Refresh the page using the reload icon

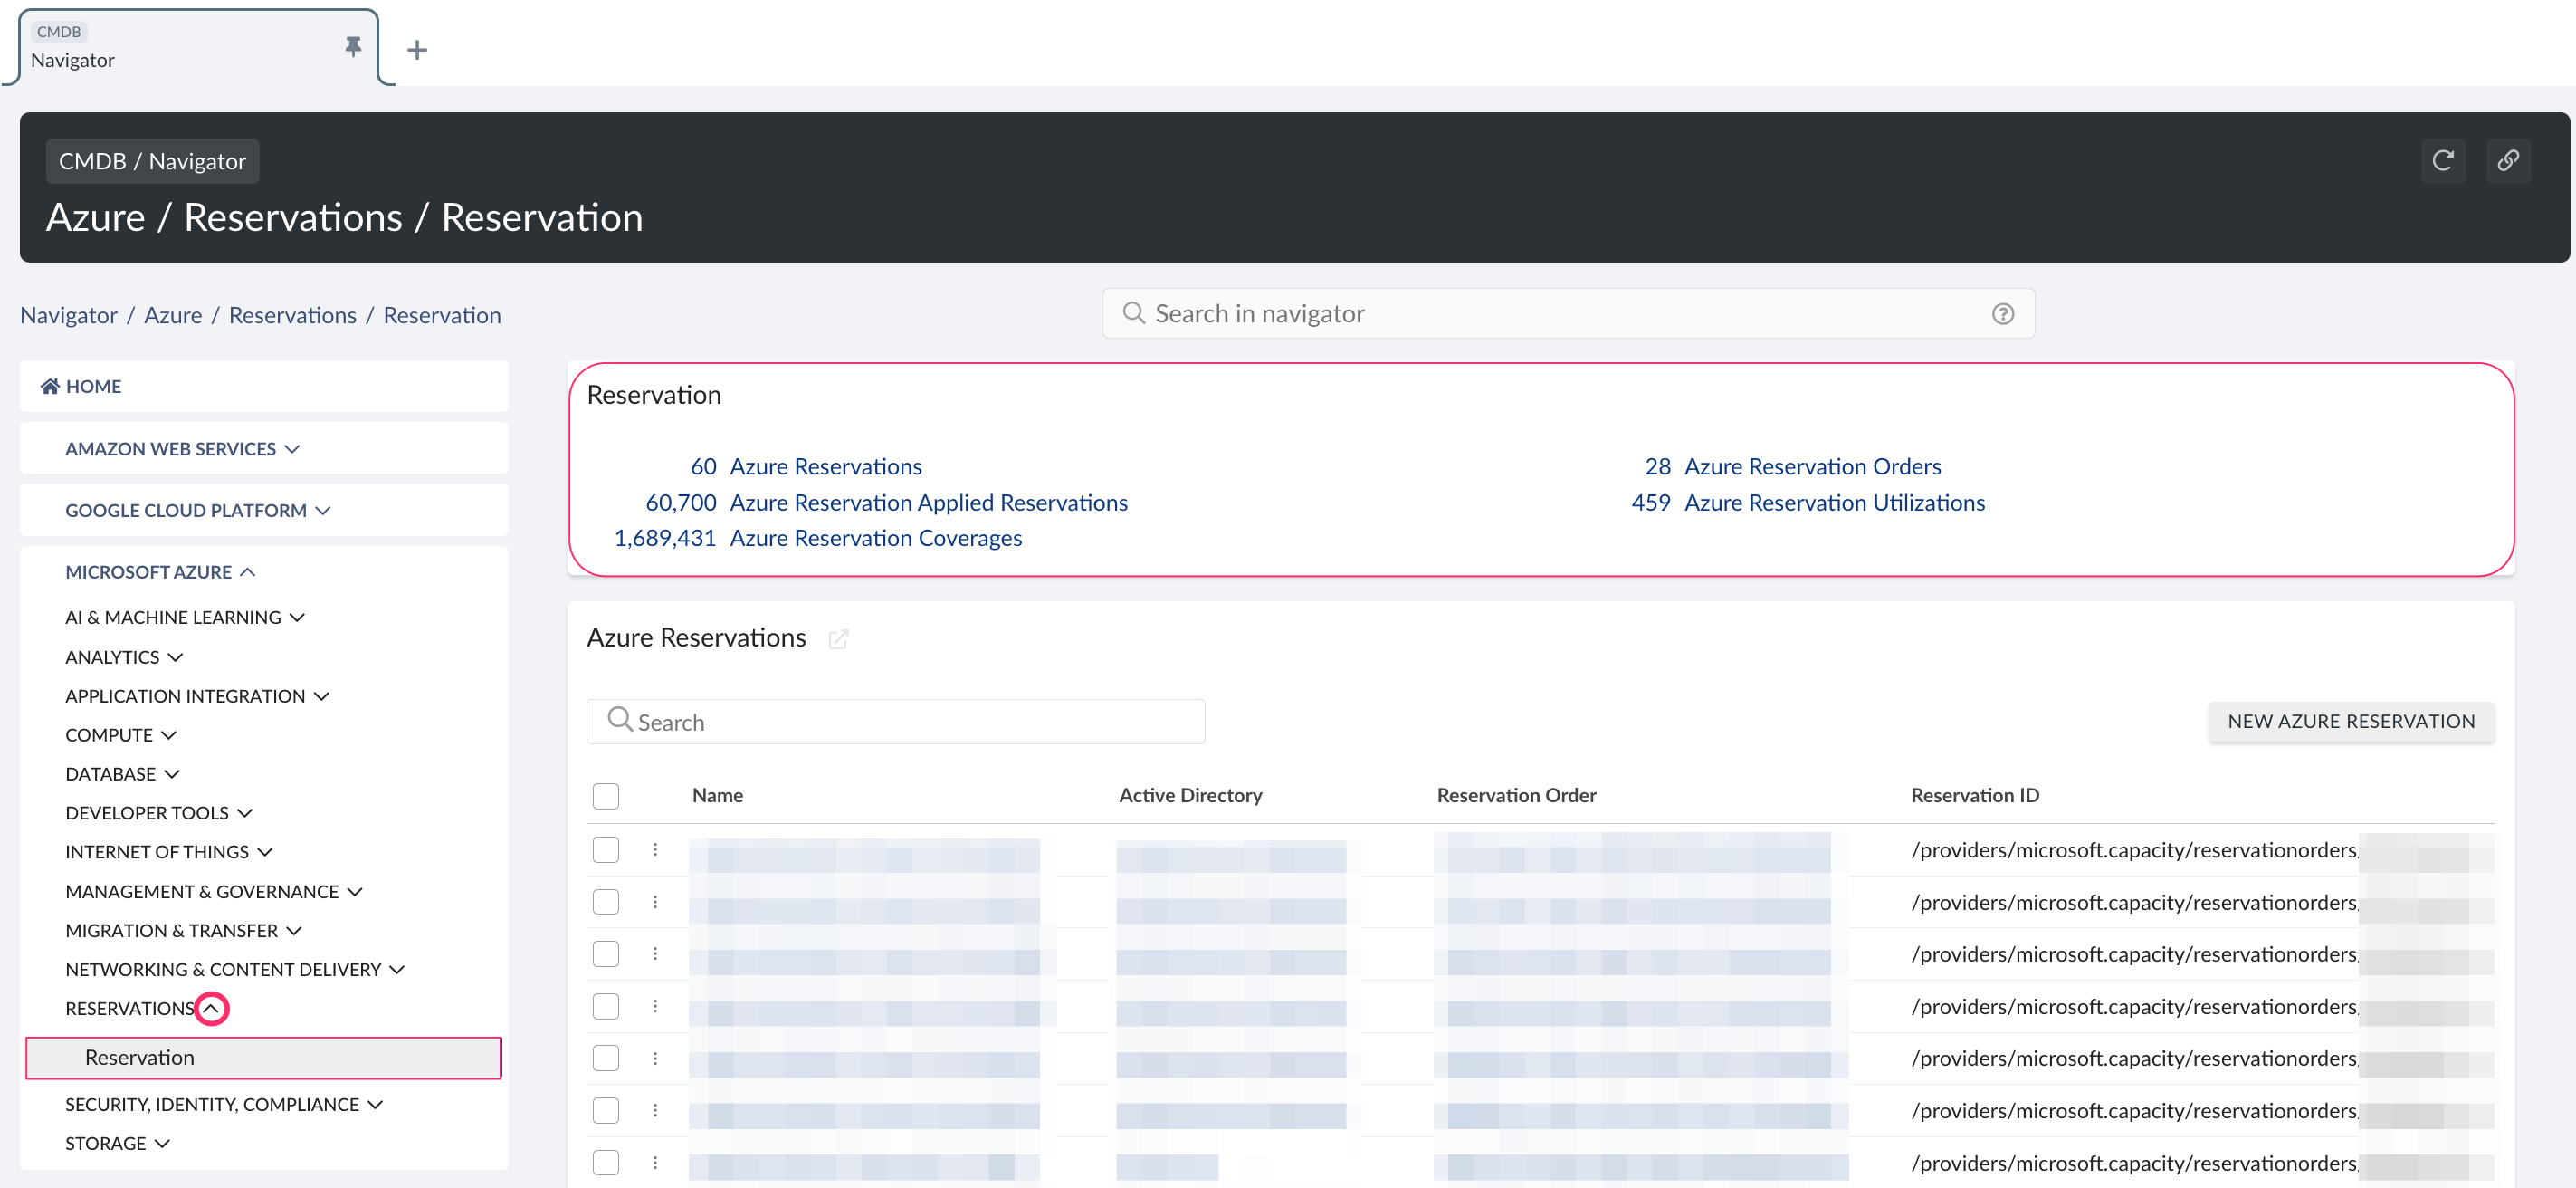point(2443,160)
